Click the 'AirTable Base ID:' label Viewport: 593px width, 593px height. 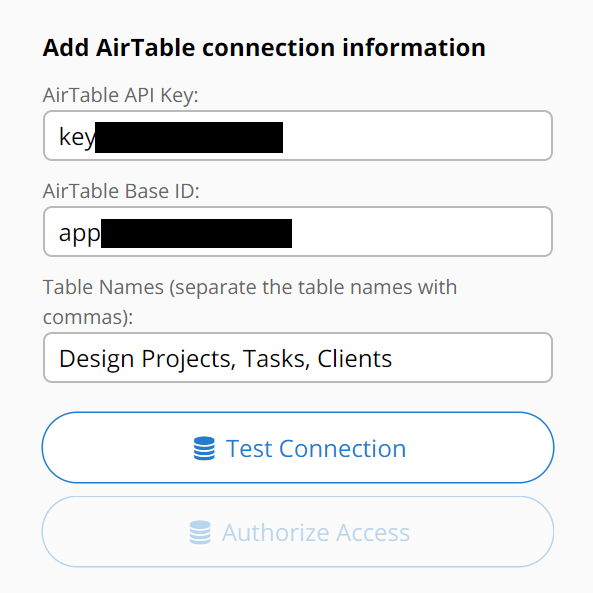pos(121,191)
